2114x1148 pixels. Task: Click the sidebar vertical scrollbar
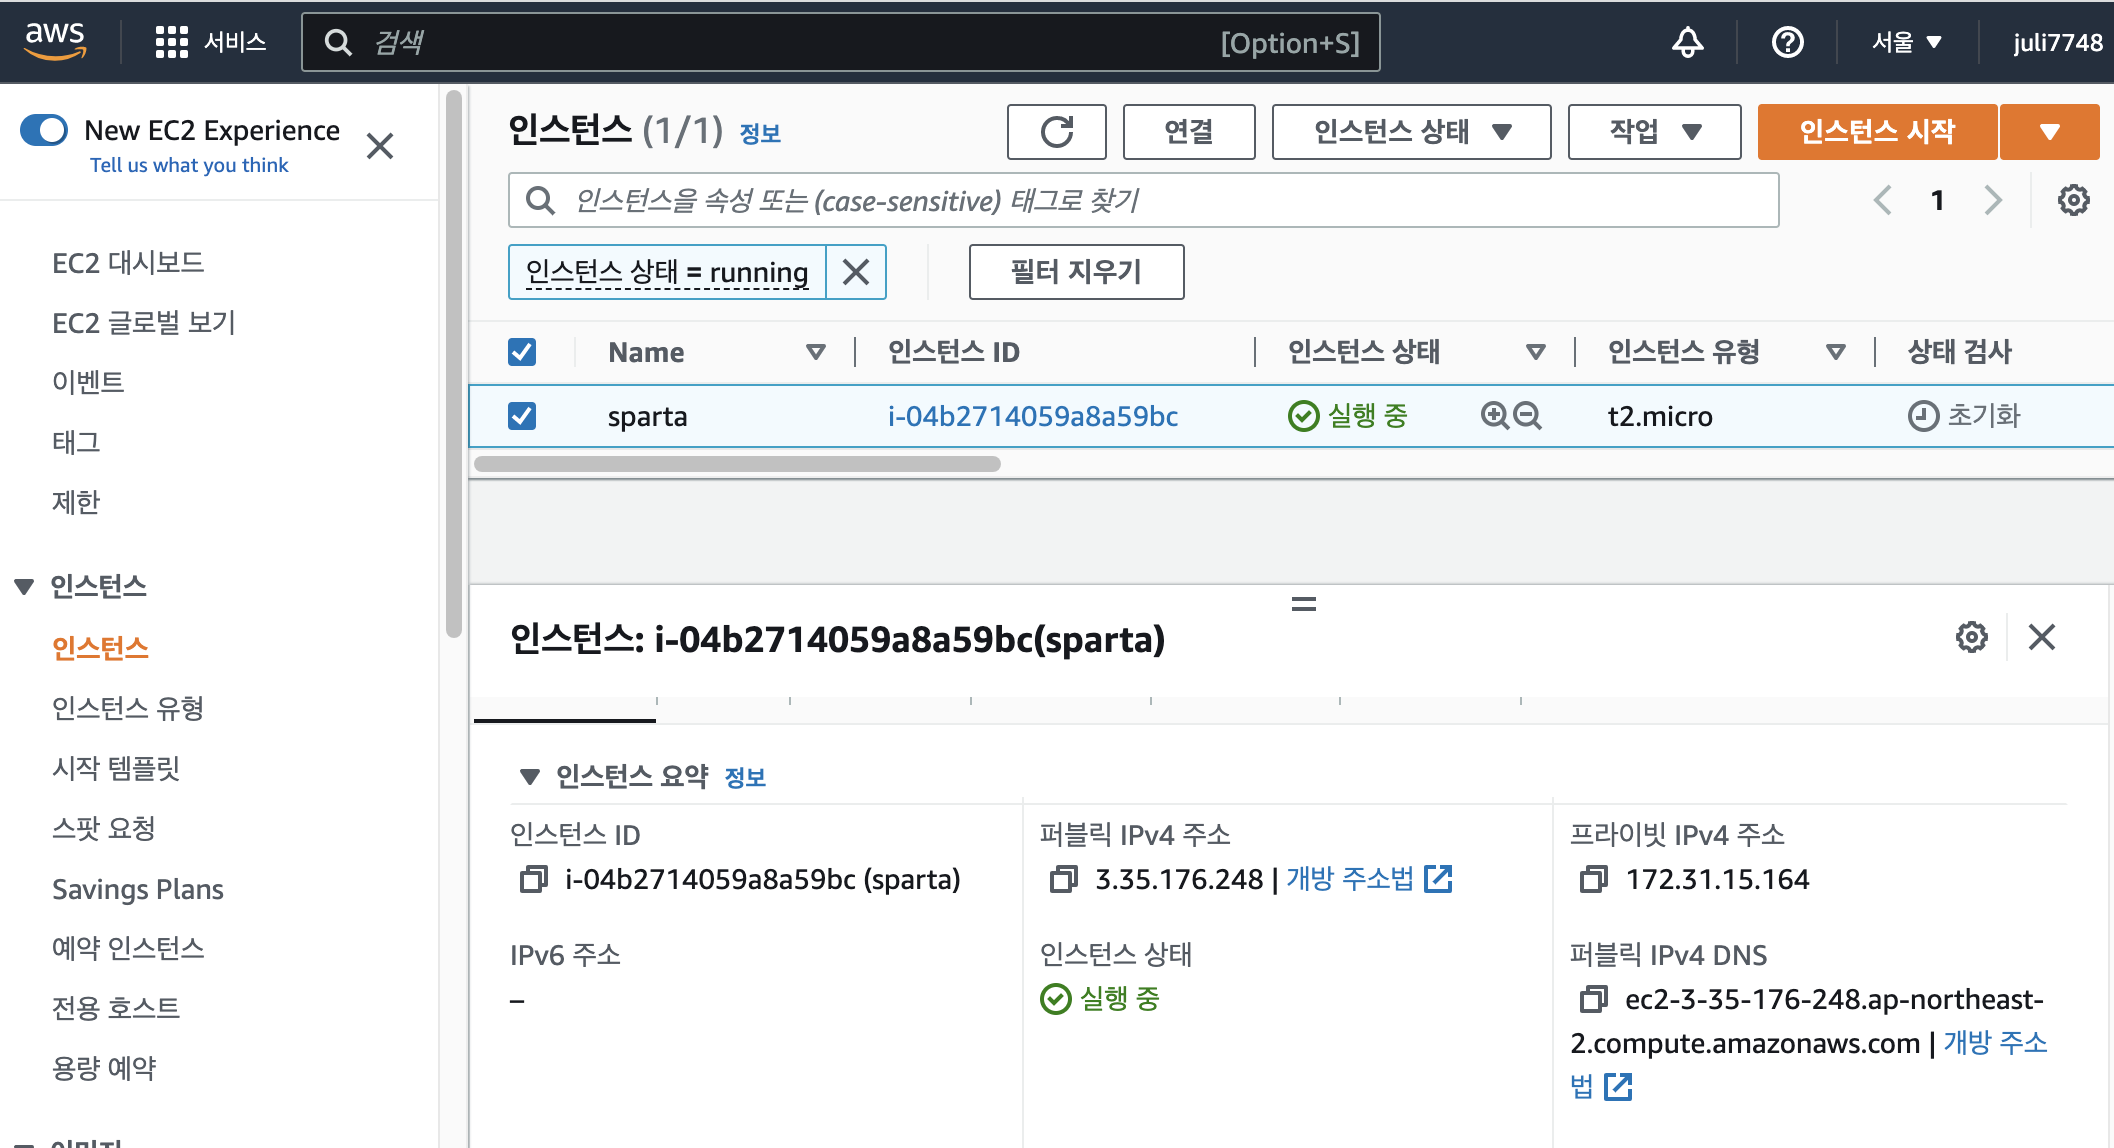click(454, 363)
